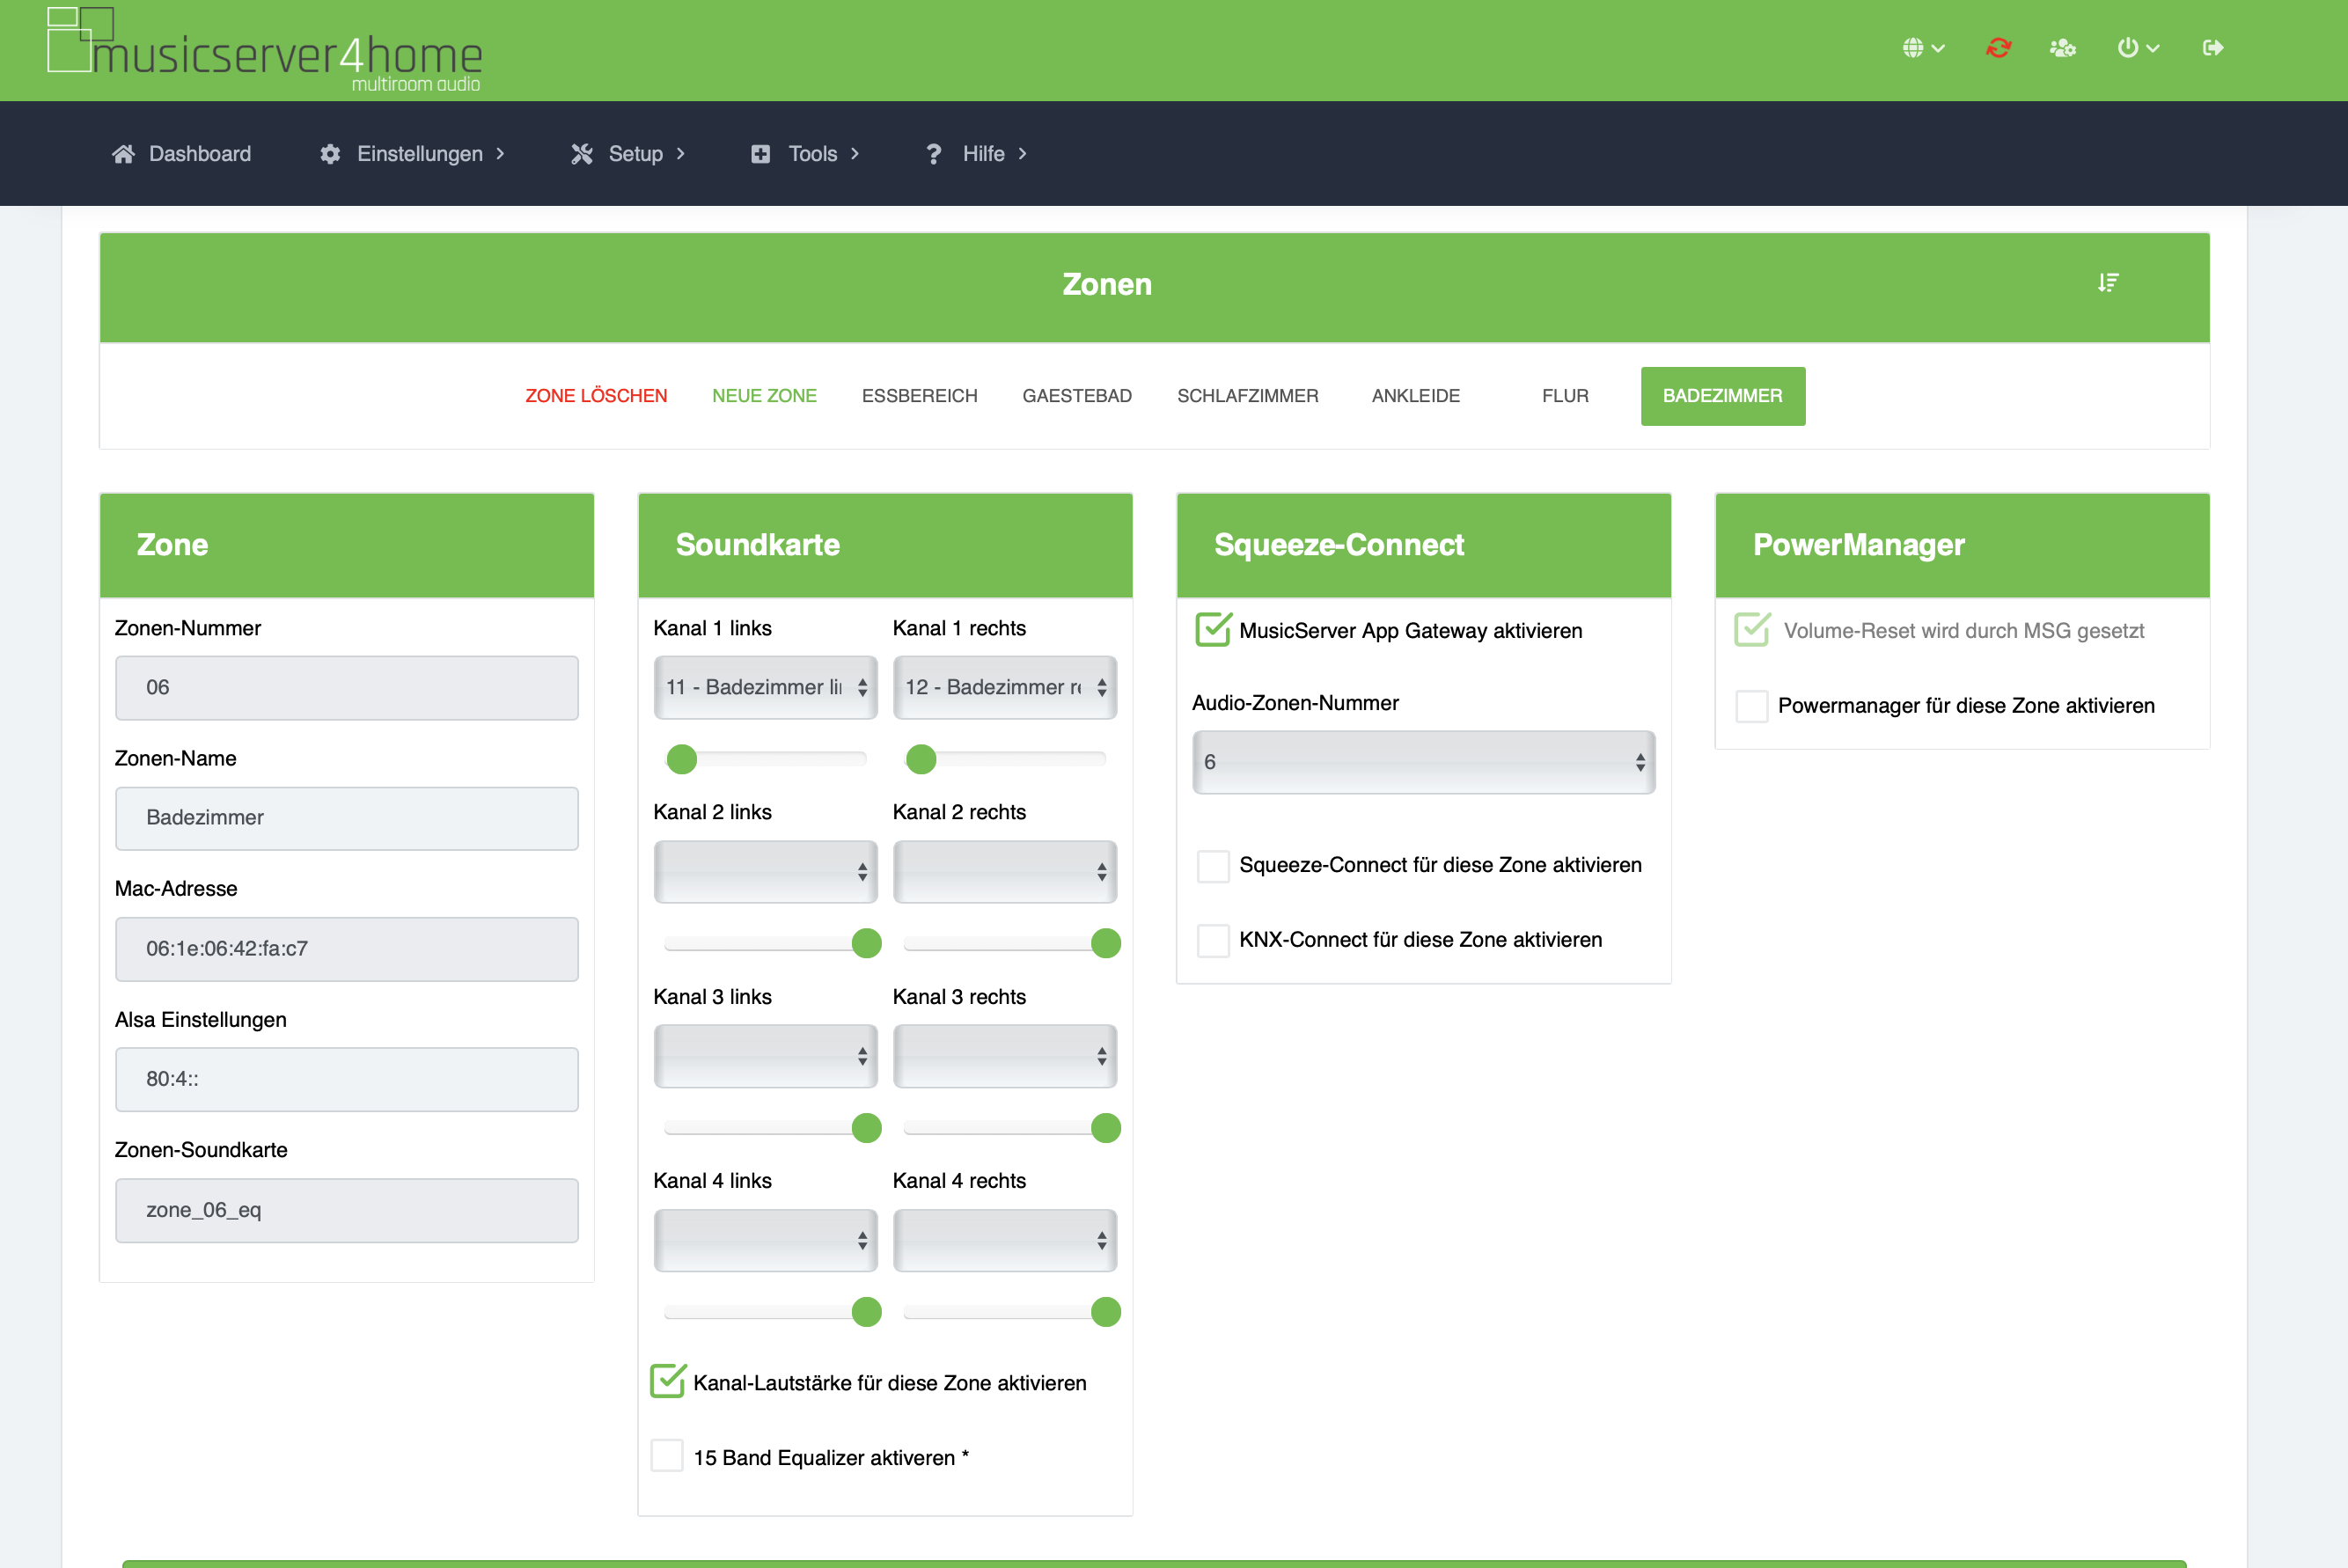
Task: Click the users group icon
Action: [2062, 47]
